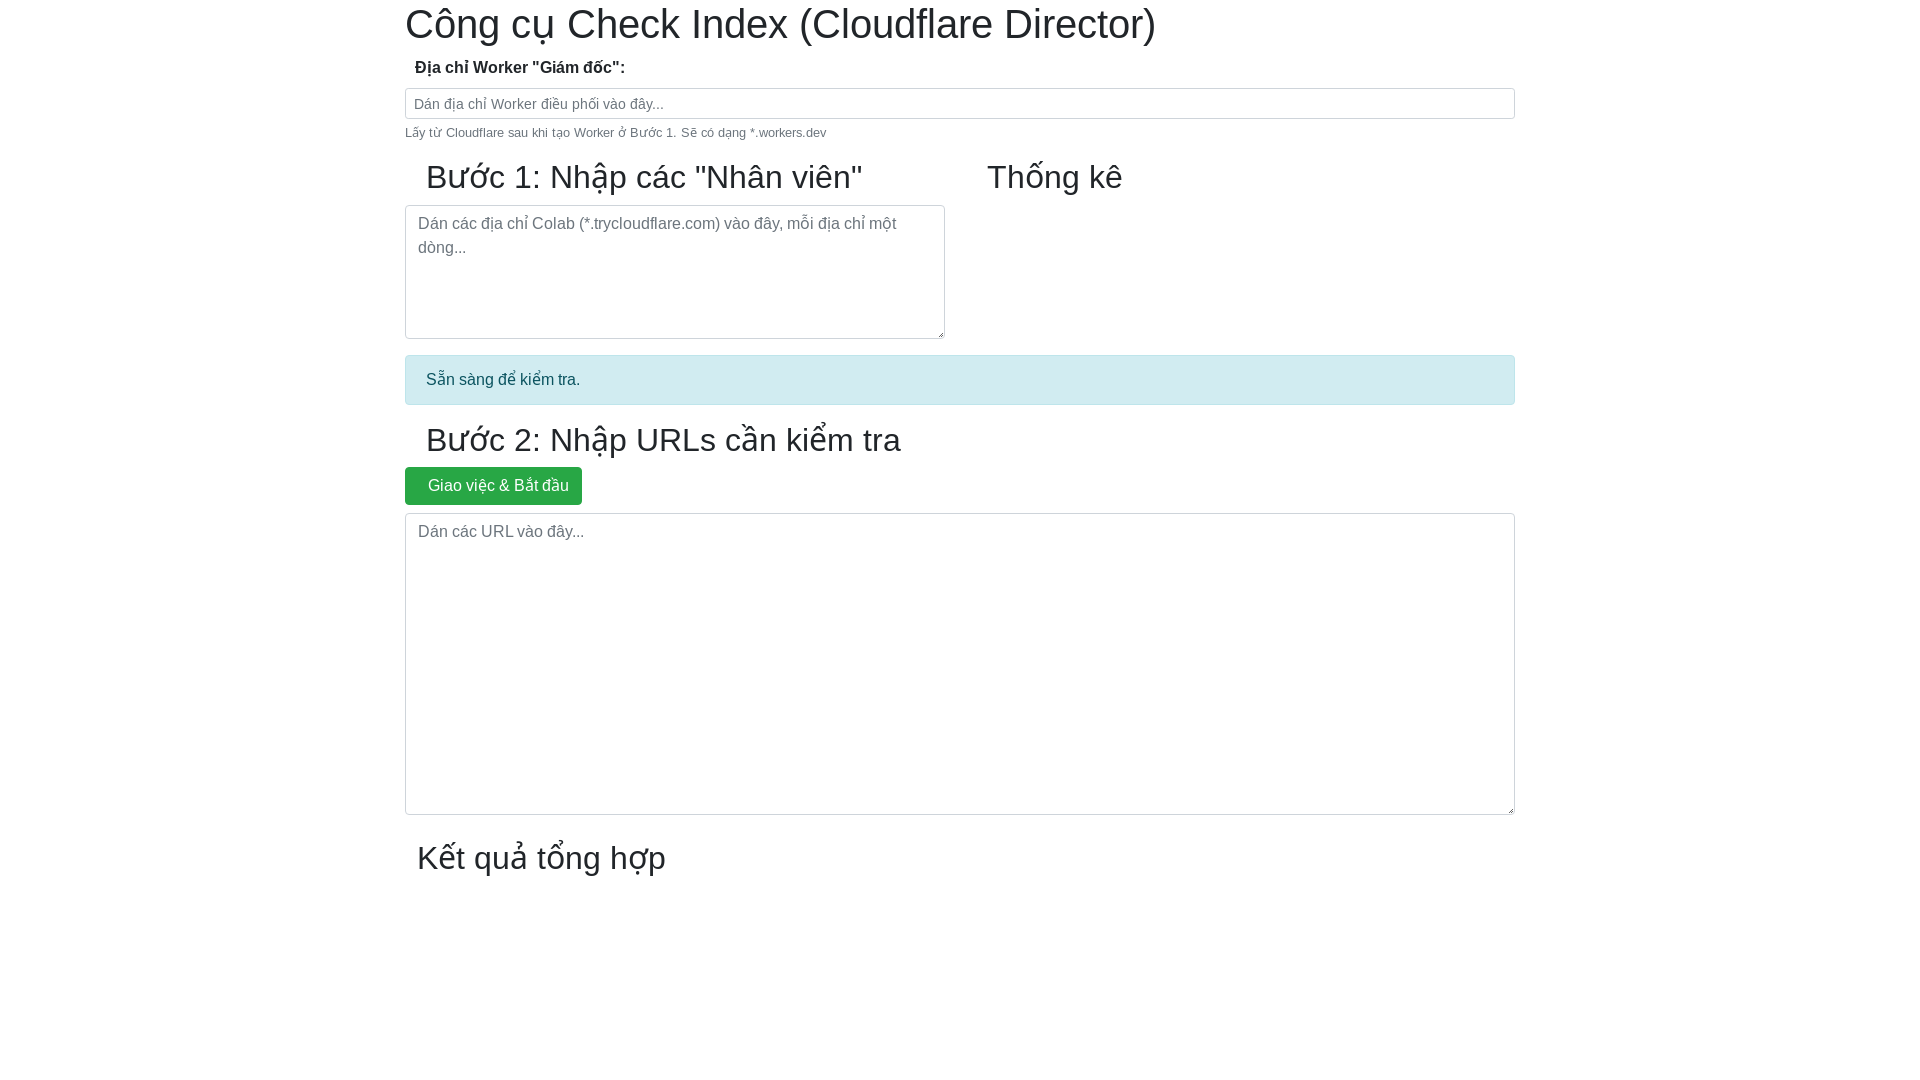The image size is (1920, 1080).
Task: Grab the resize handle of URLs textarea
Action: click(1509, 809)
